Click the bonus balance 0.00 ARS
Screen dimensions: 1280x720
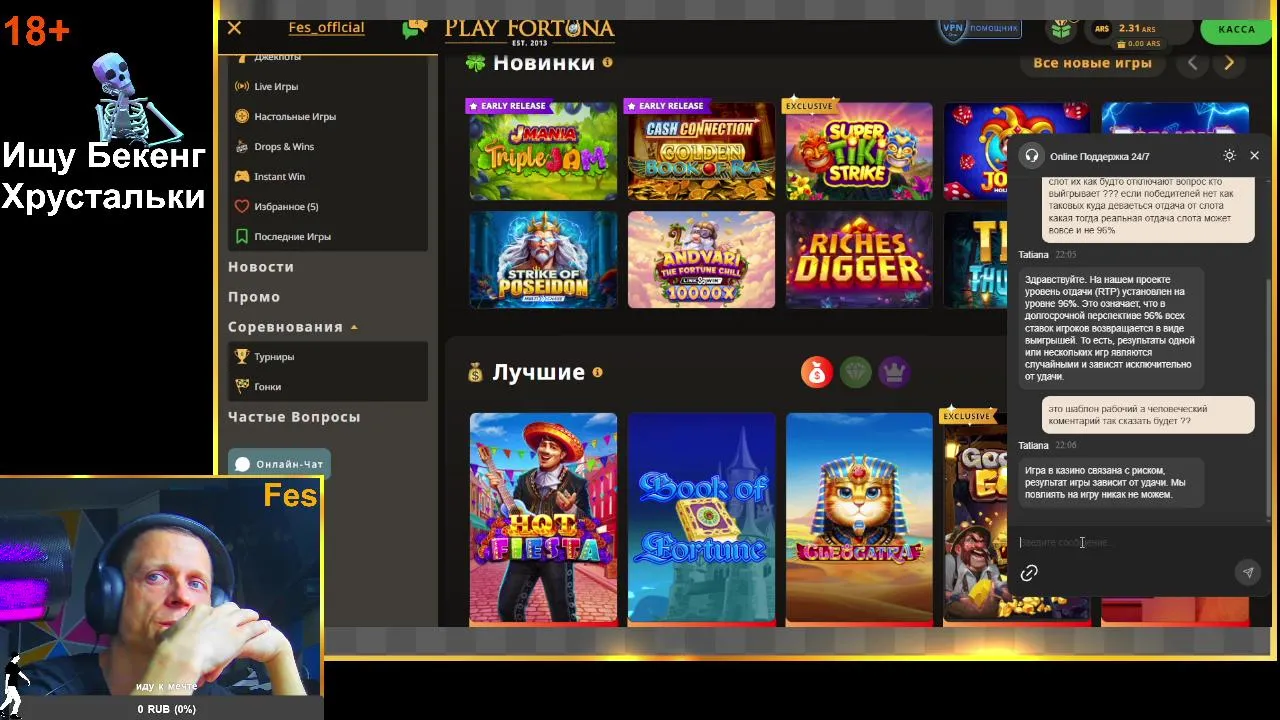1138,44
